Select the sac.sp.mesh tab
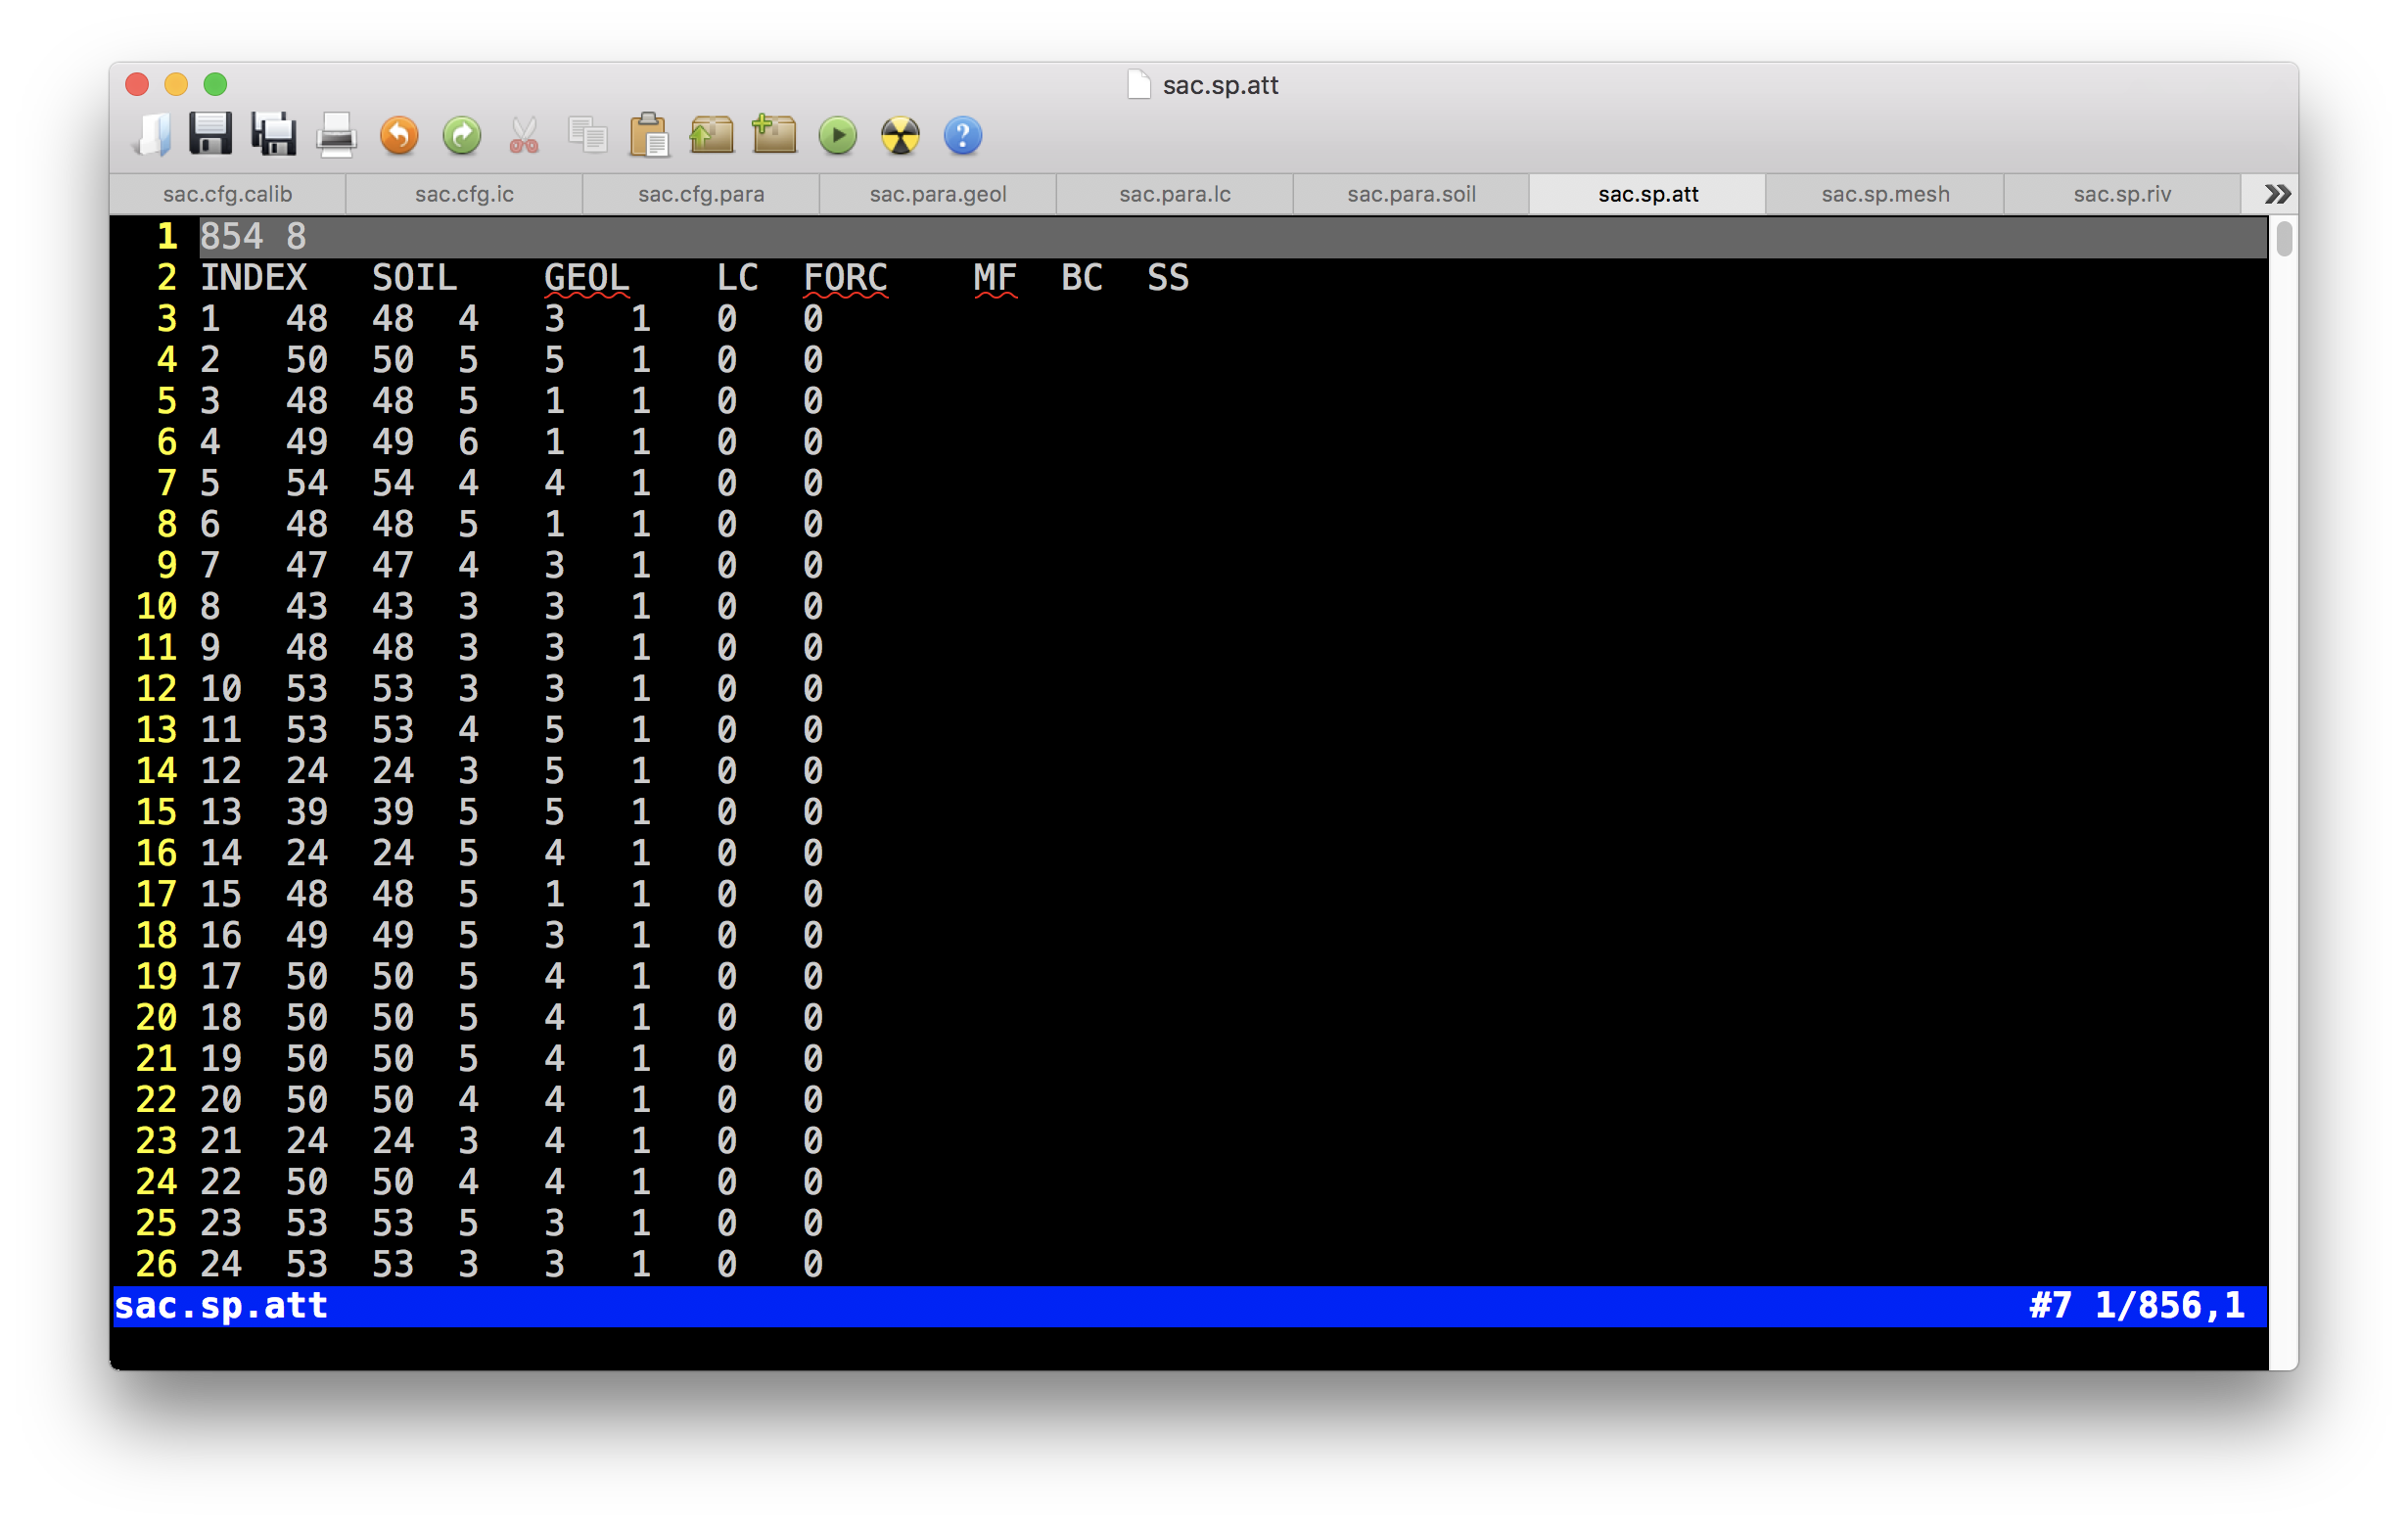 pos(1885,194)
